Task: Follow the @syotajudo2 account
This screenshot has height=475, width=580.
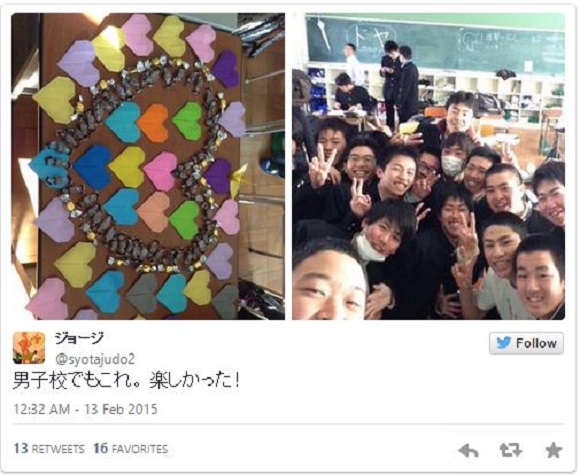Action: coord(527,343)
